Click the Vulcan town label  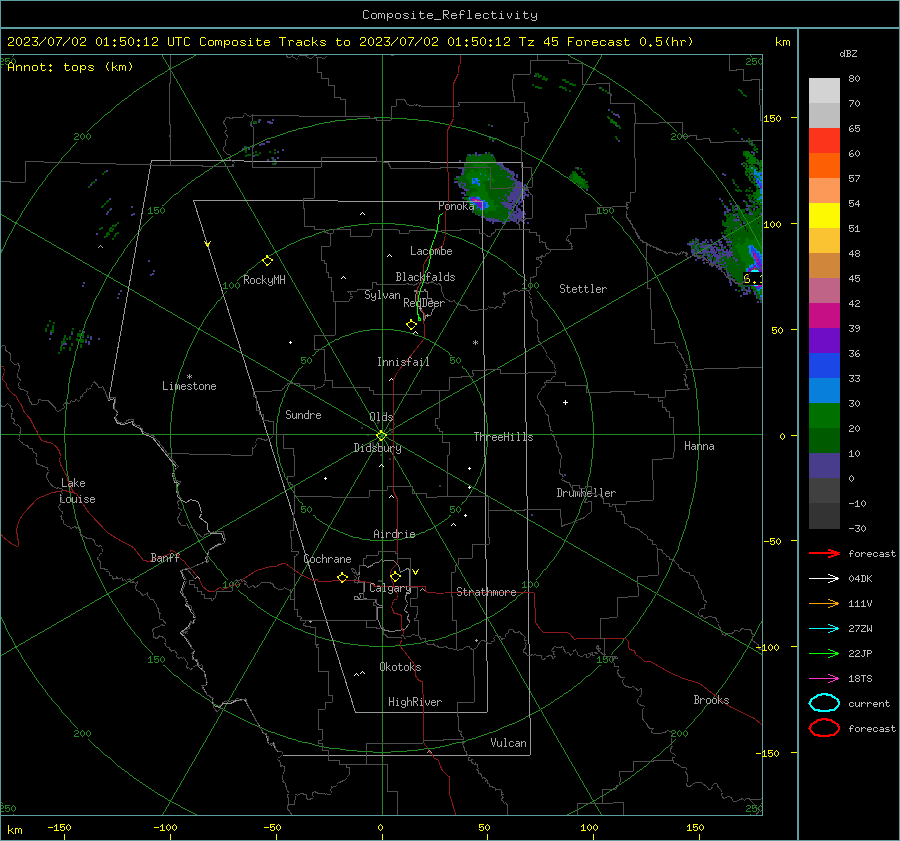pyautogui.click(x=508, y=743)
